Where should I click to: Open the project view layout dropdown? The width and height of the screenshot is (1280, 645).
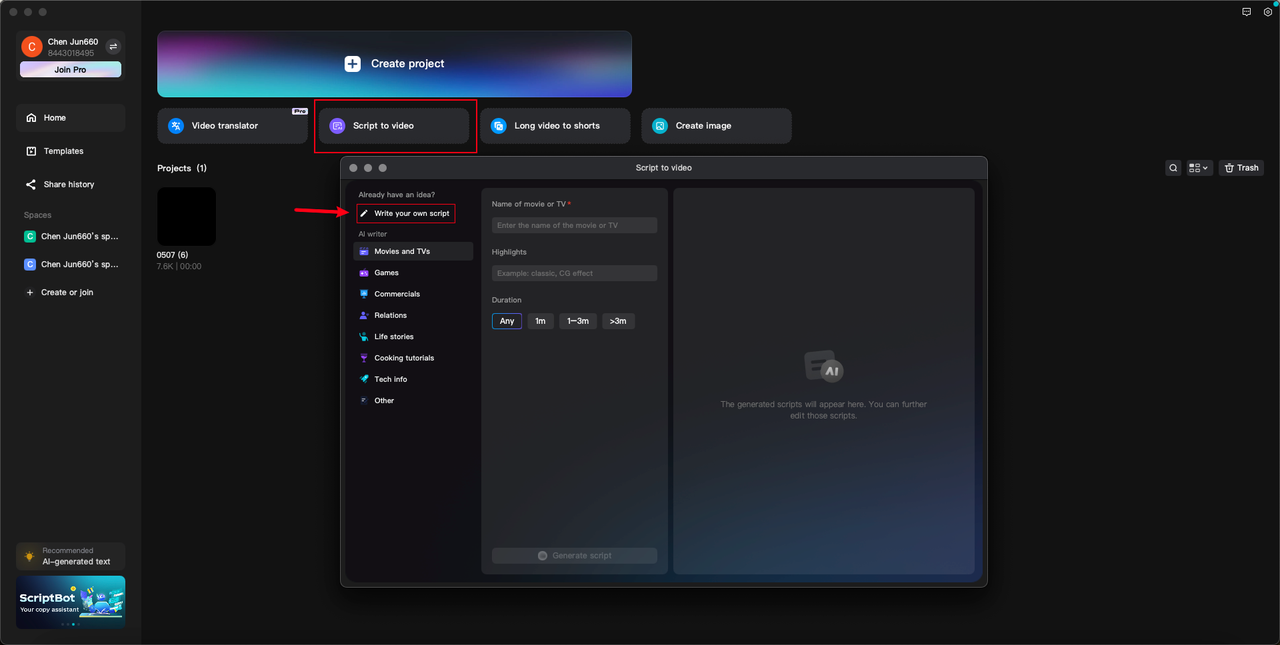pos(1199,168)
